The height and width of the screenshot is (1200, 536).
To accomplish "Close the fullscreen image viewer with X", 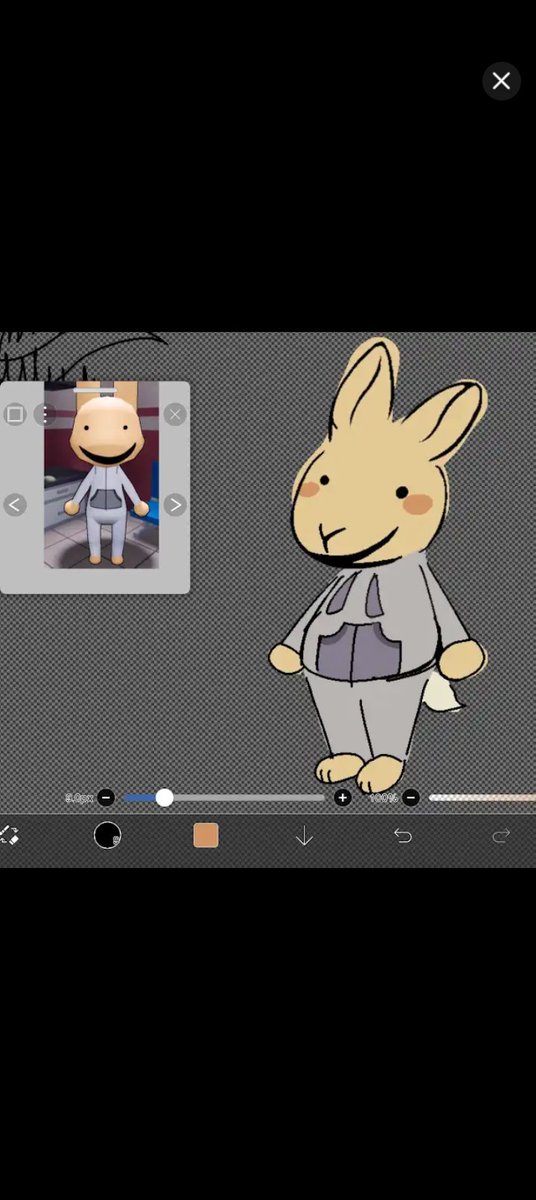I will coord(501,81).
